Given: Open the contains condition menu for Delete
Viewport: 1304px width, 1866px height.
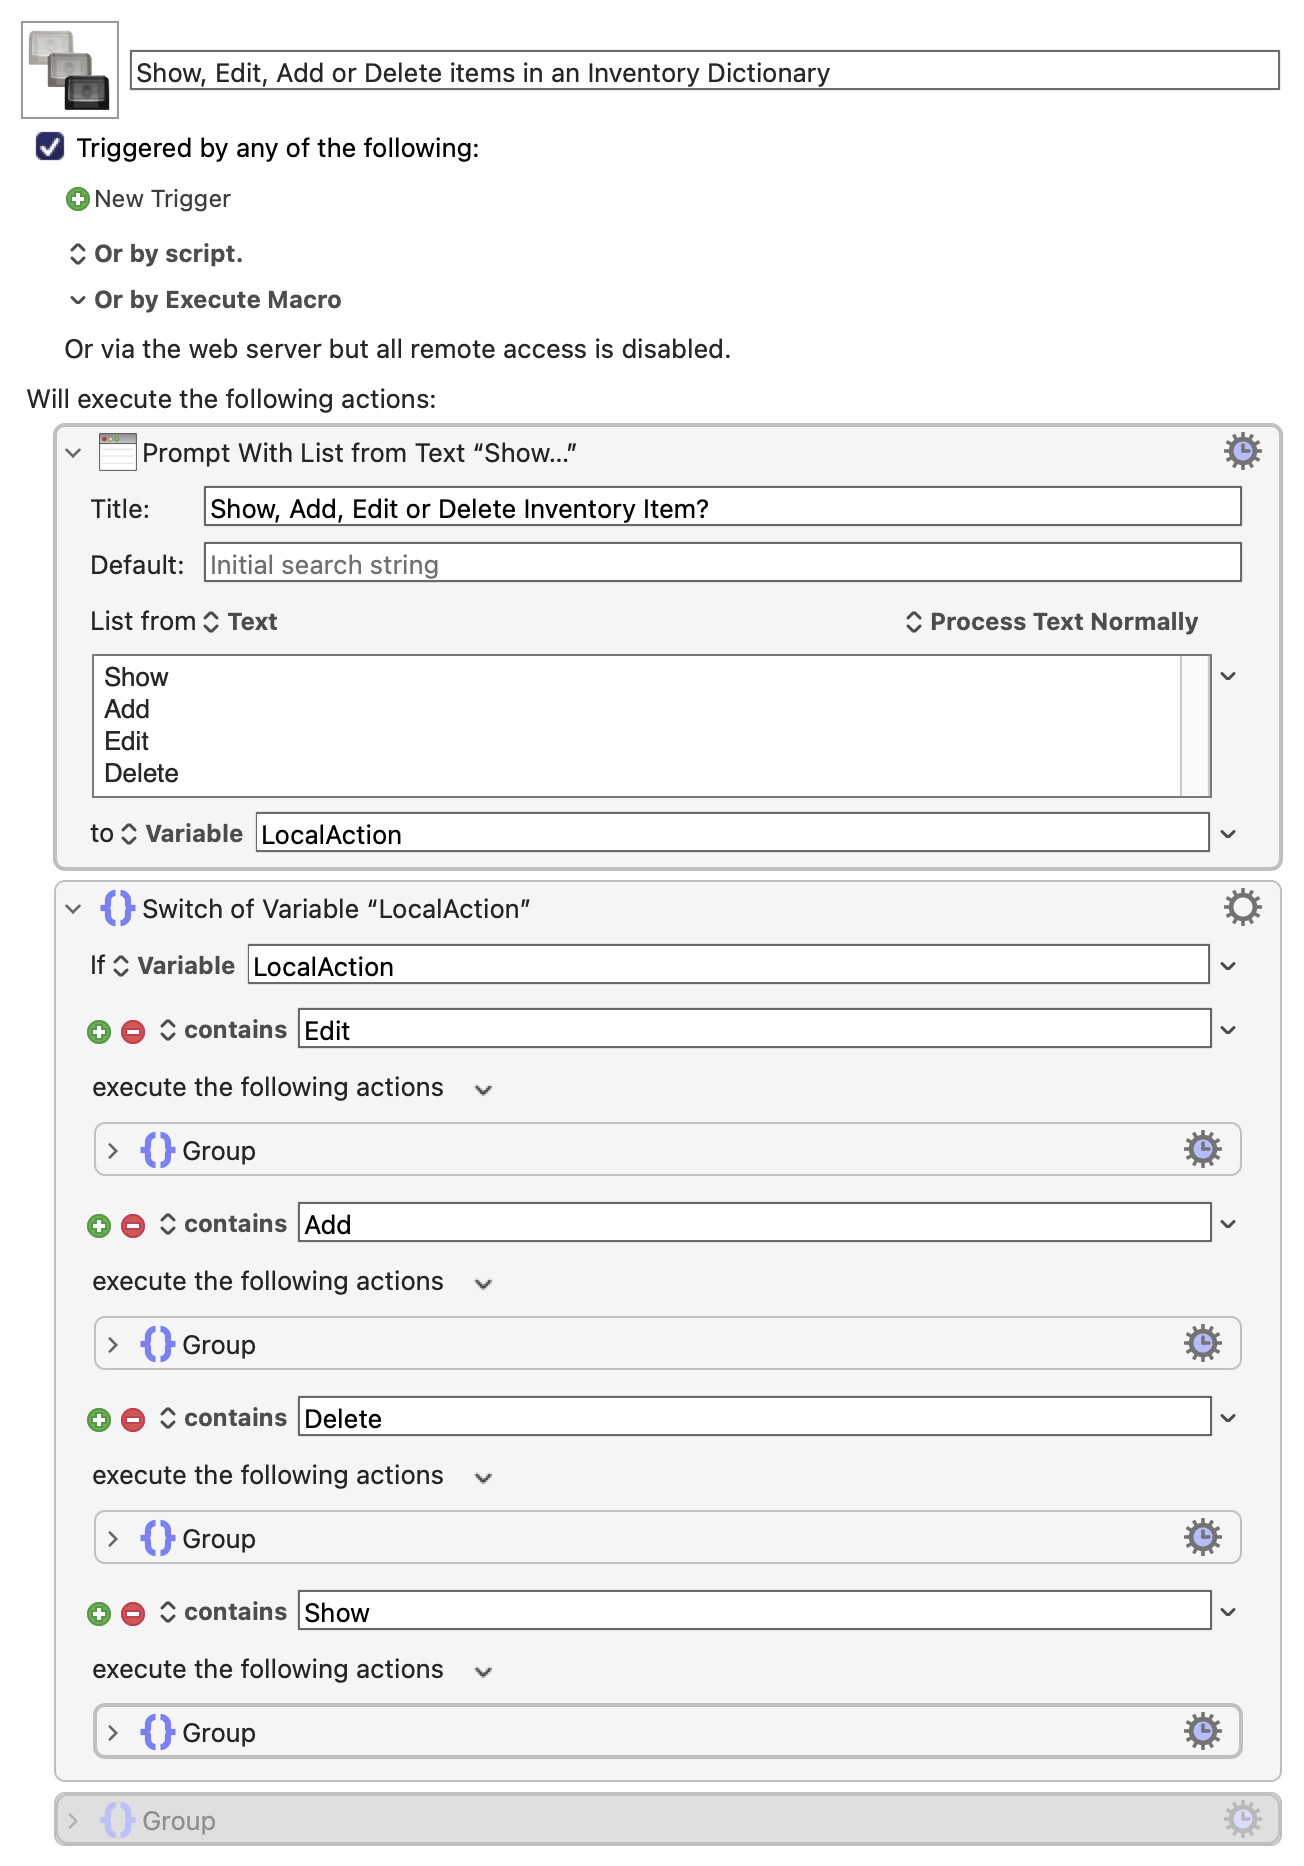Looking at the screenshot, I should click(x=224, y=1418).
